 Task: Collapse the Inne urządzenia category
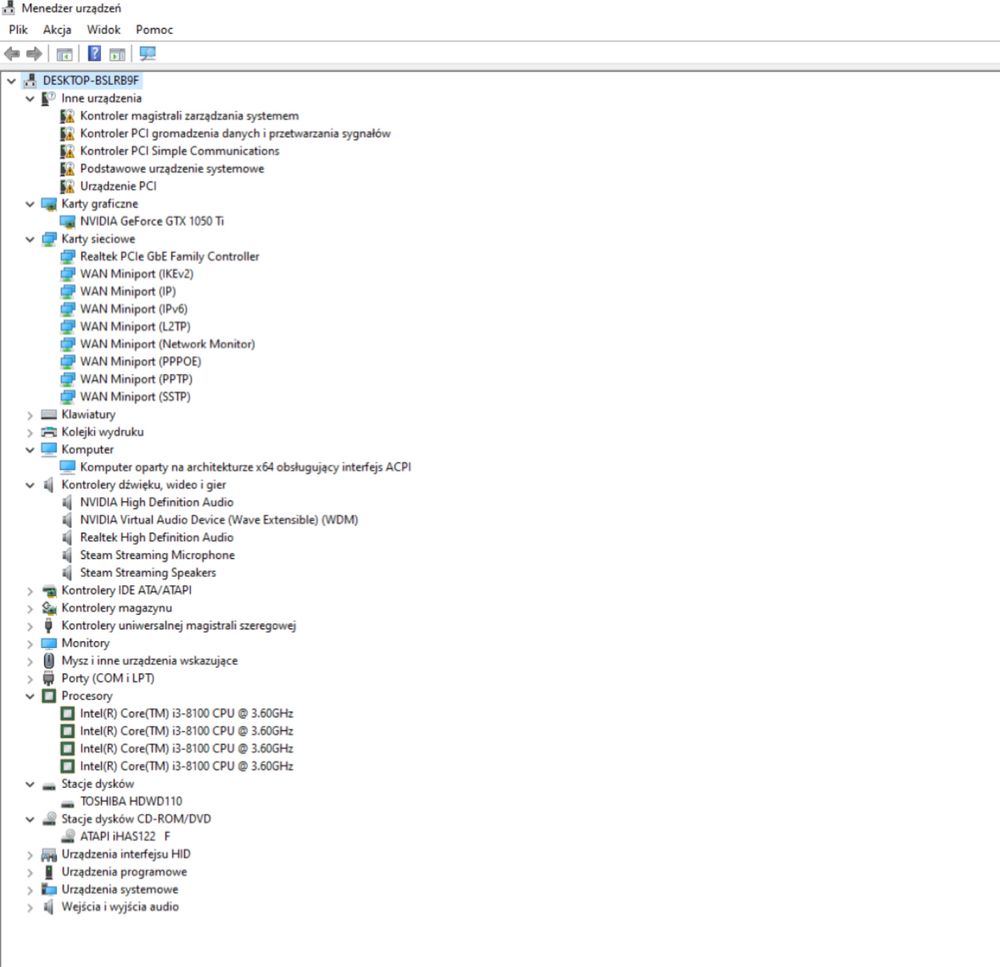point(30,99)
